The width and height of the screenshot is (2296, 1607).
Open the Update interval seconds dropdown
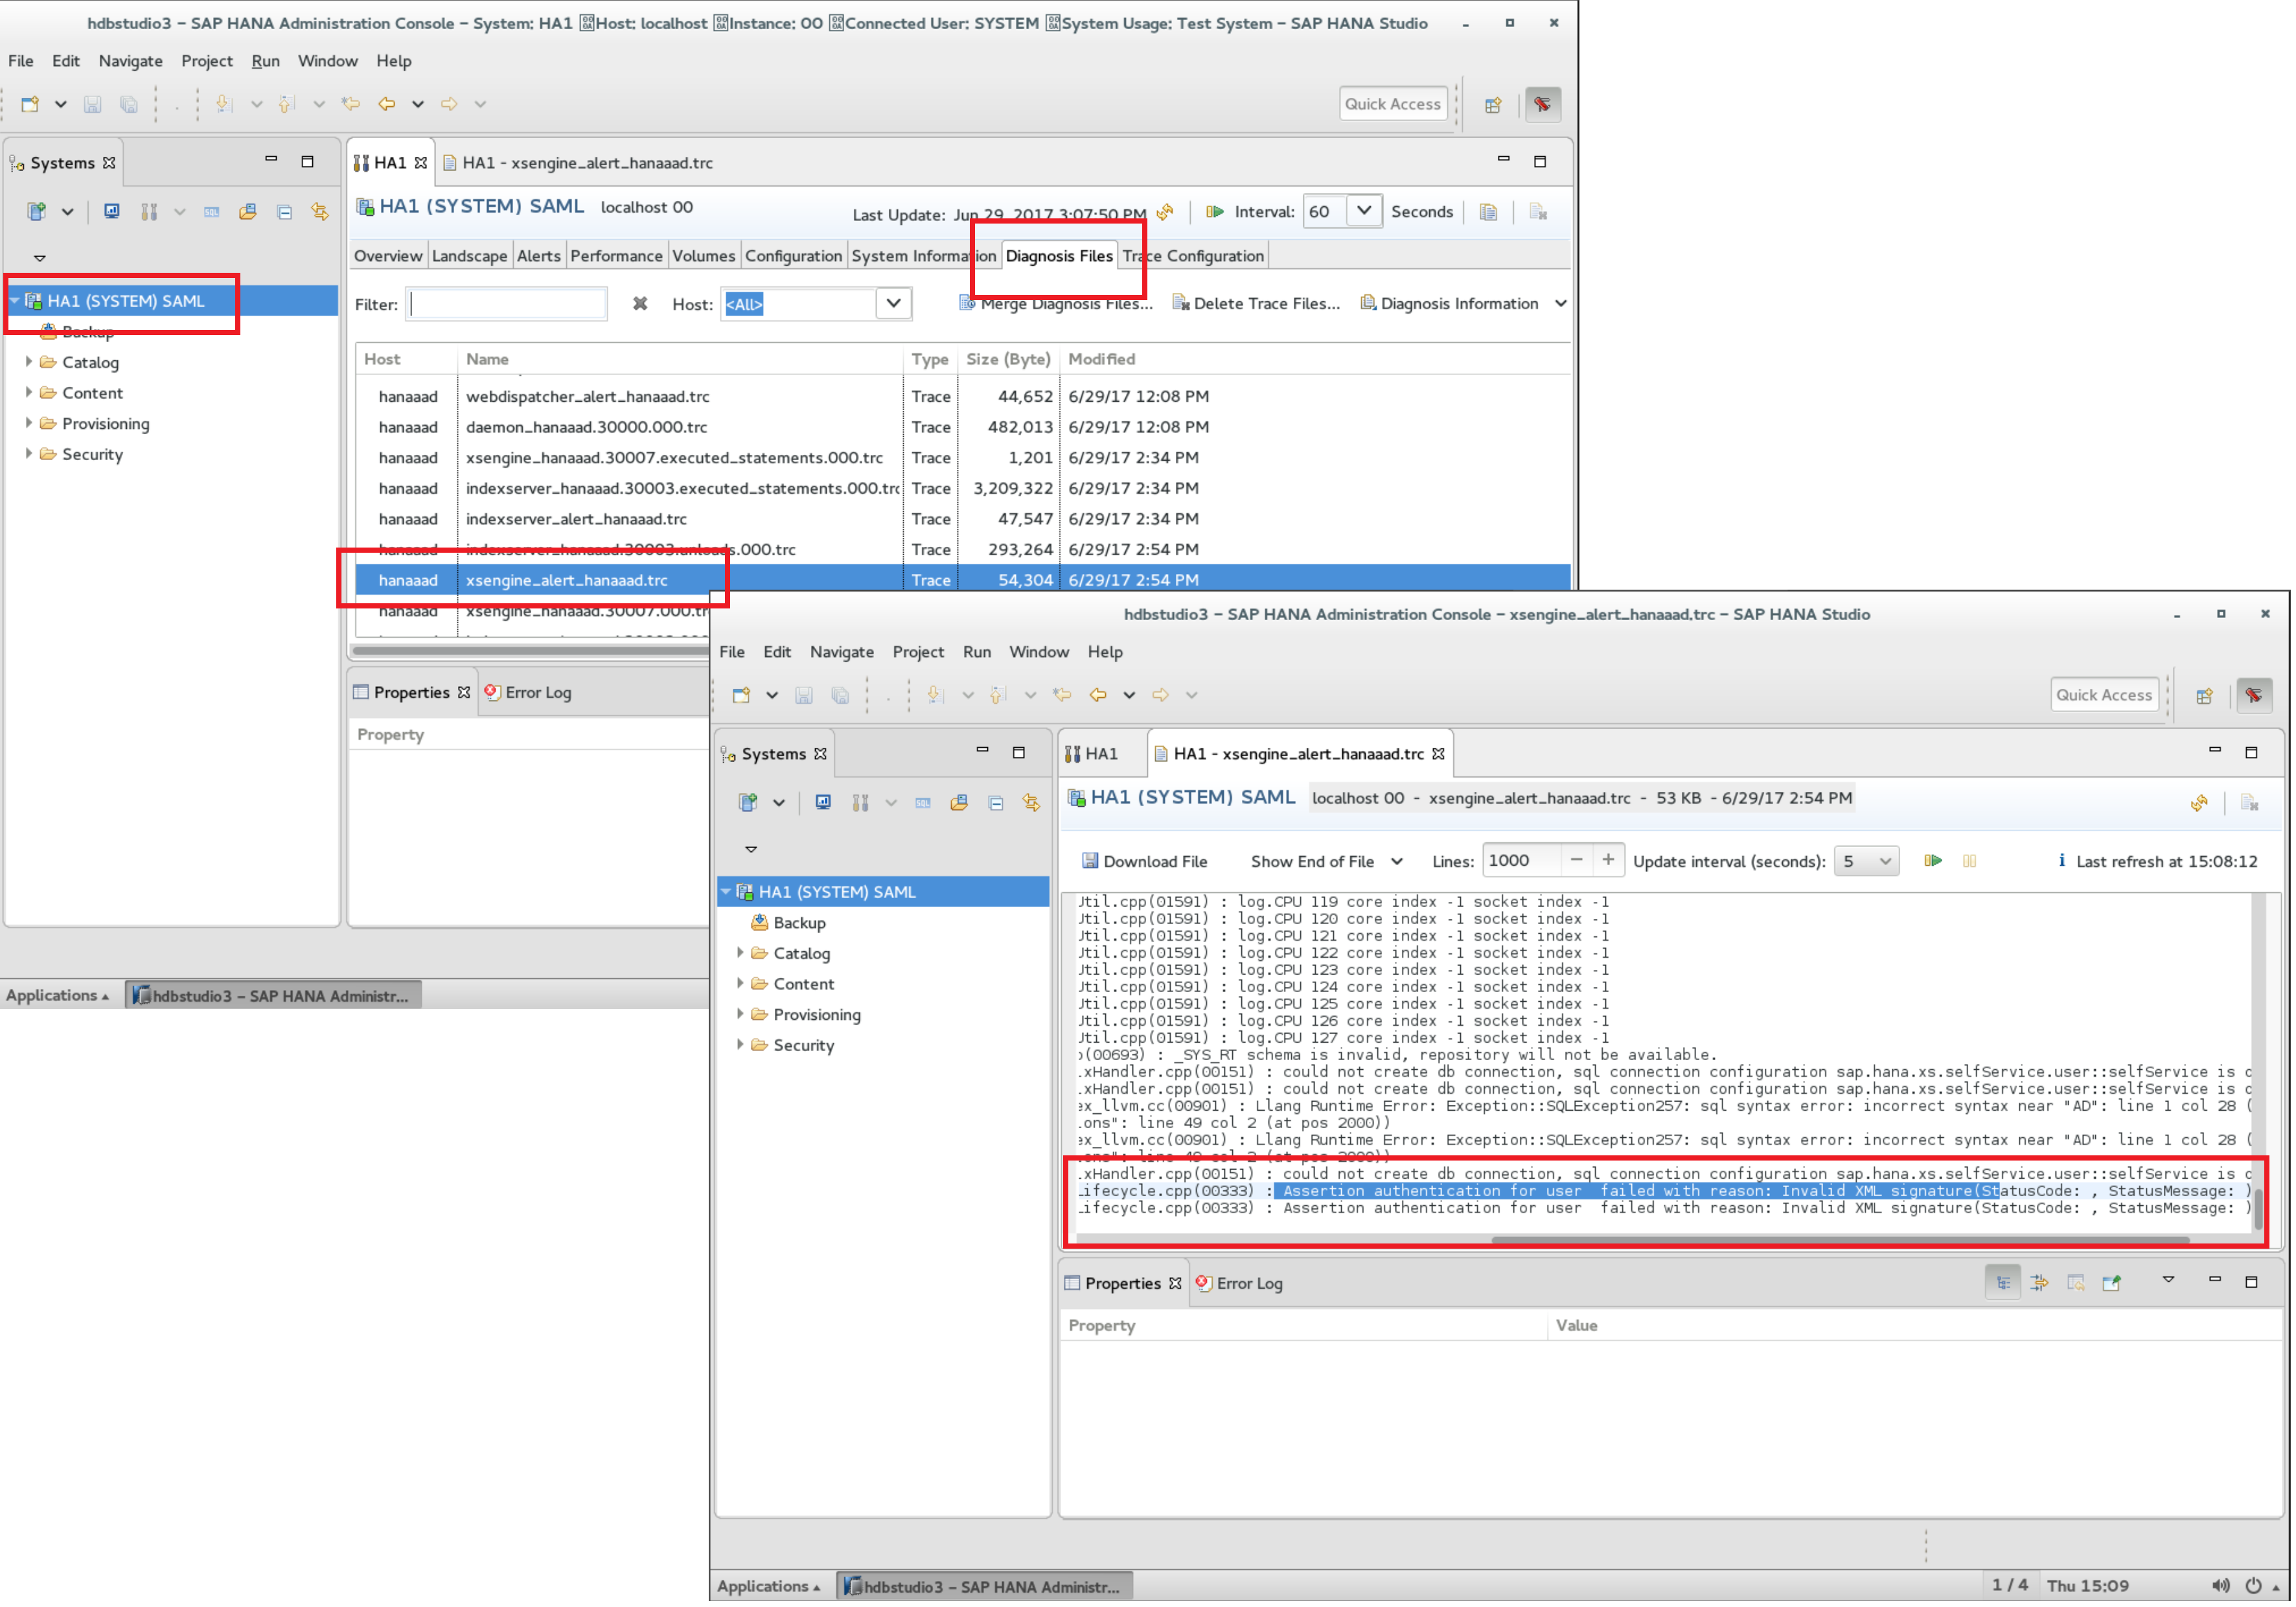[x=1866, y=862]
